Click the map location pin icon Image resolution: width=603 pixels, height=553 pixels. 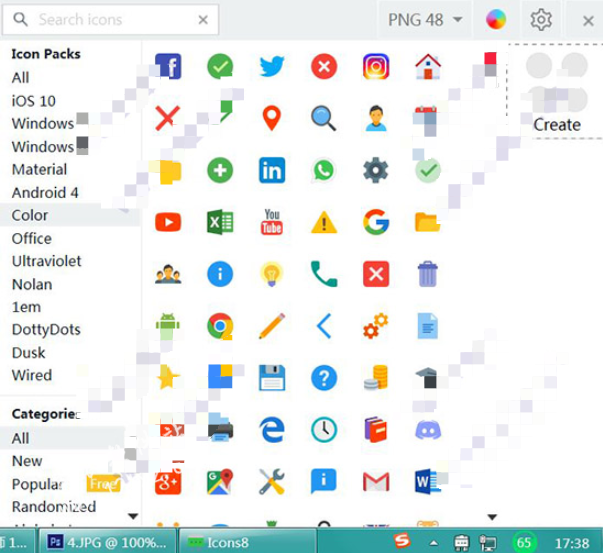click(x=272, y=118)
